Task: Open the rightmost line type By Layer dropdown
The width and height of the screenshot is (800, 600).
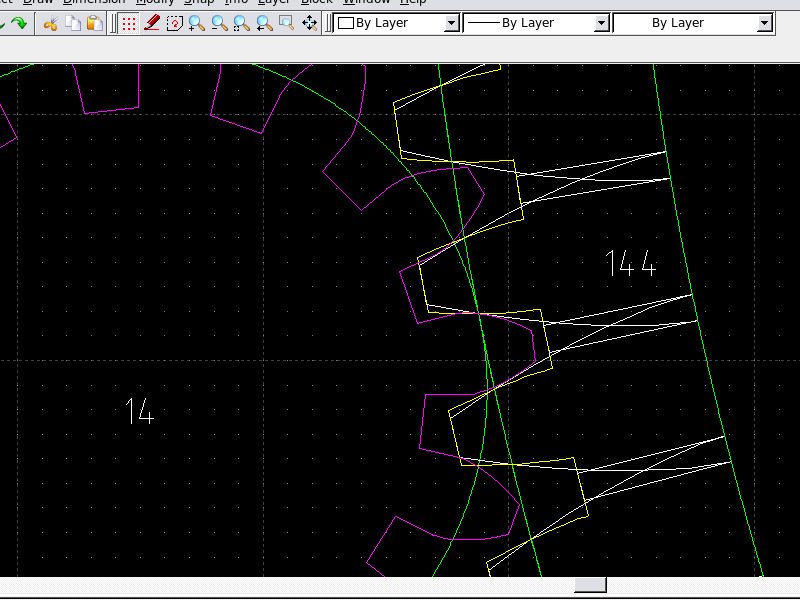Action: 765,22
